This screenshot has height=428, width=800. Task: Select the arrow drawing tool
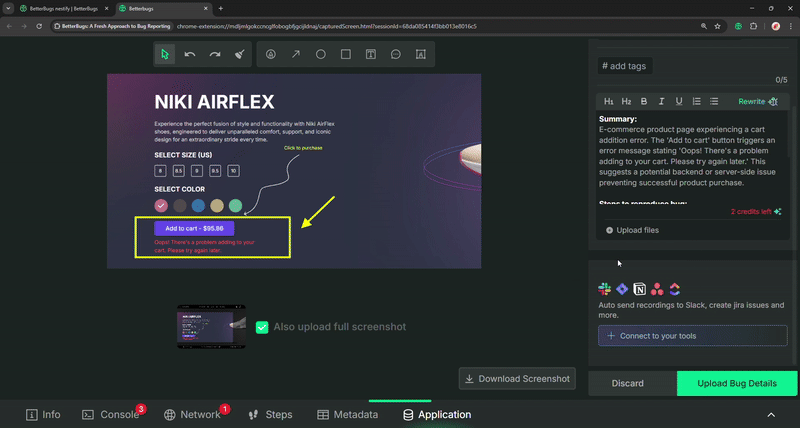point(296,54)
